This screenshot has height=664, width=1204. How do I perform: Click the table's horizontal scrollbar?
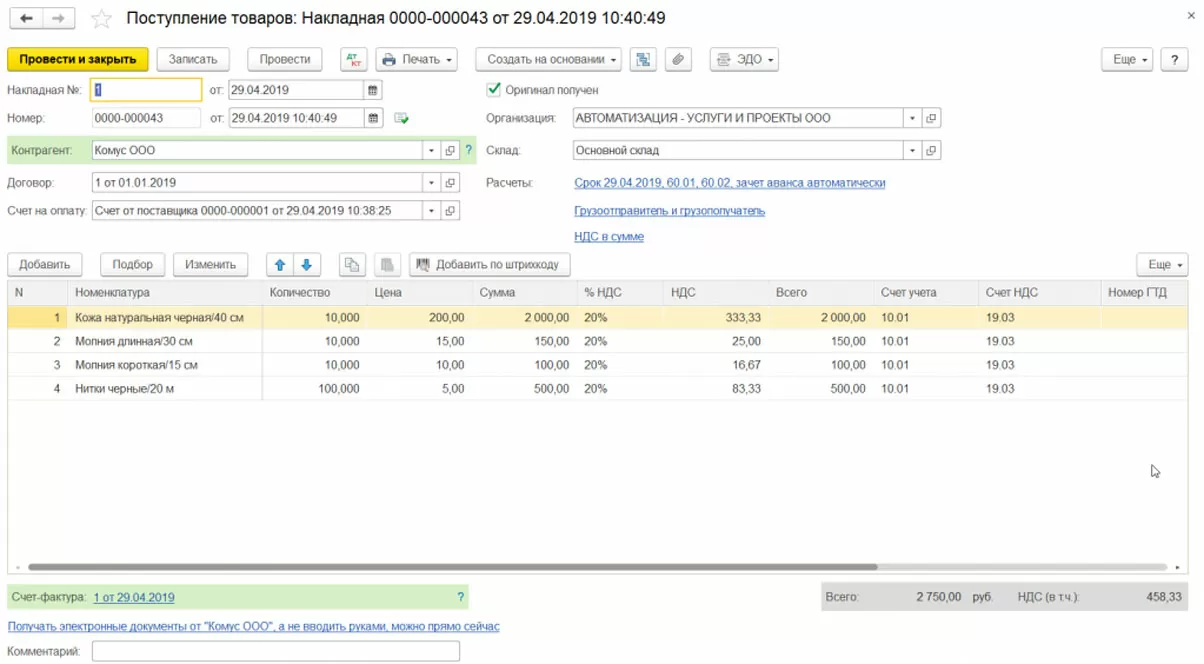tap(450, 567)
